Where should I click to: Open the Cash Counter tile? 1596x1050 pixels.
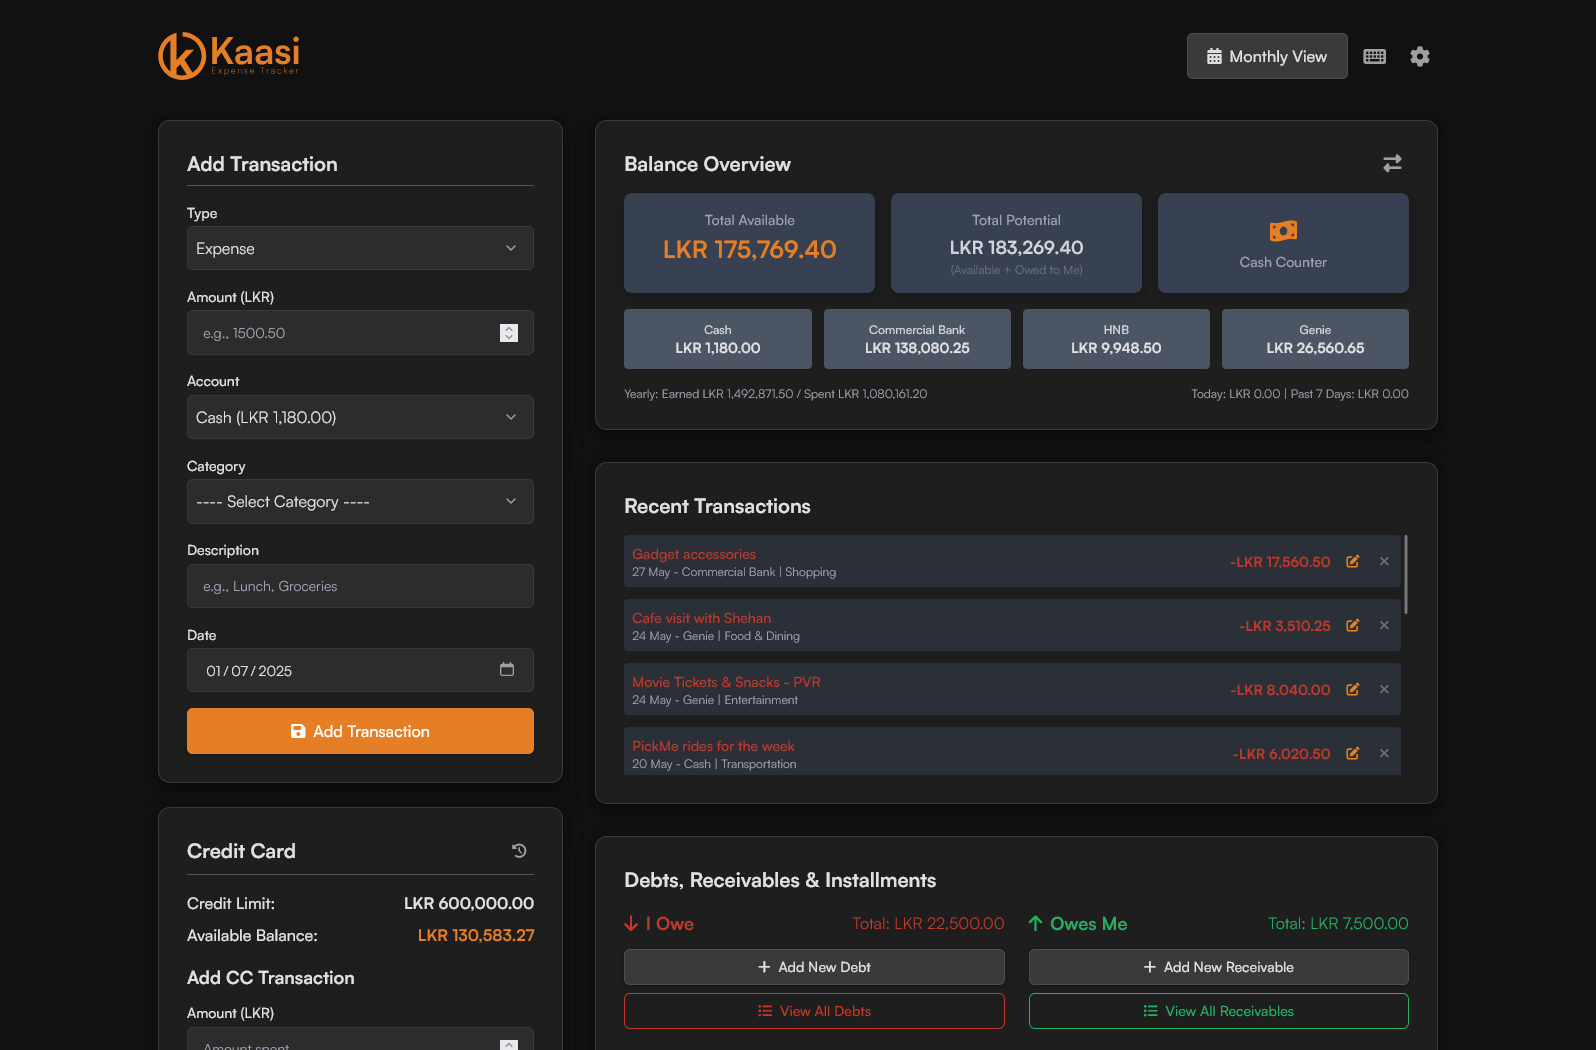coord(1282,243)
